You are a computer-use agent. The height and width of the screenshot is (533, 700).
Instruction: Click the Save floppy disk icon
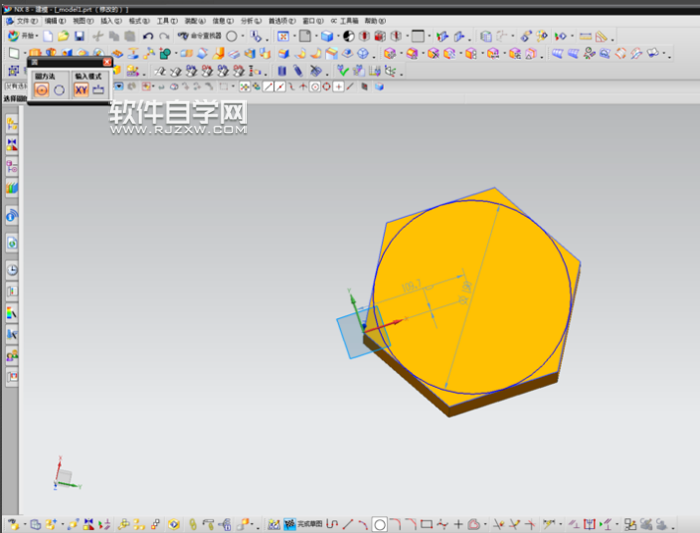(x=79, y=36)
